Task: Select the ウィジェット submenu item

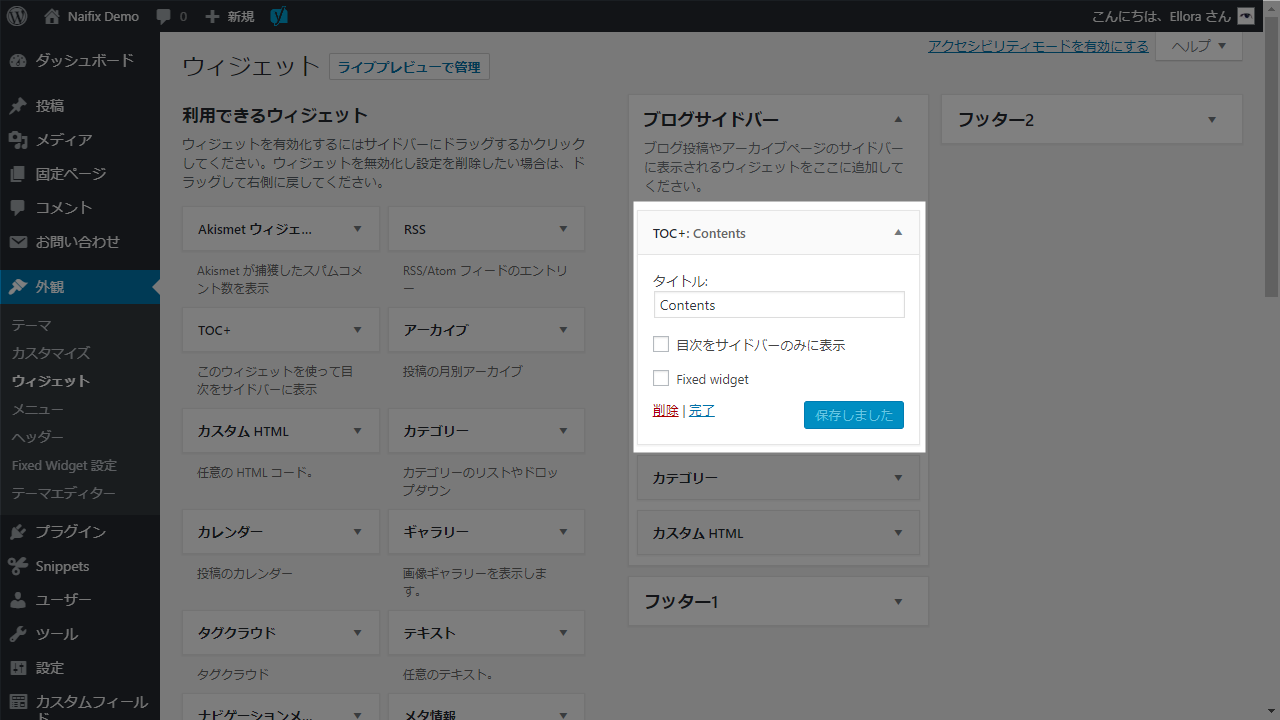Action: pyautogui.click(x=51, y=381)
